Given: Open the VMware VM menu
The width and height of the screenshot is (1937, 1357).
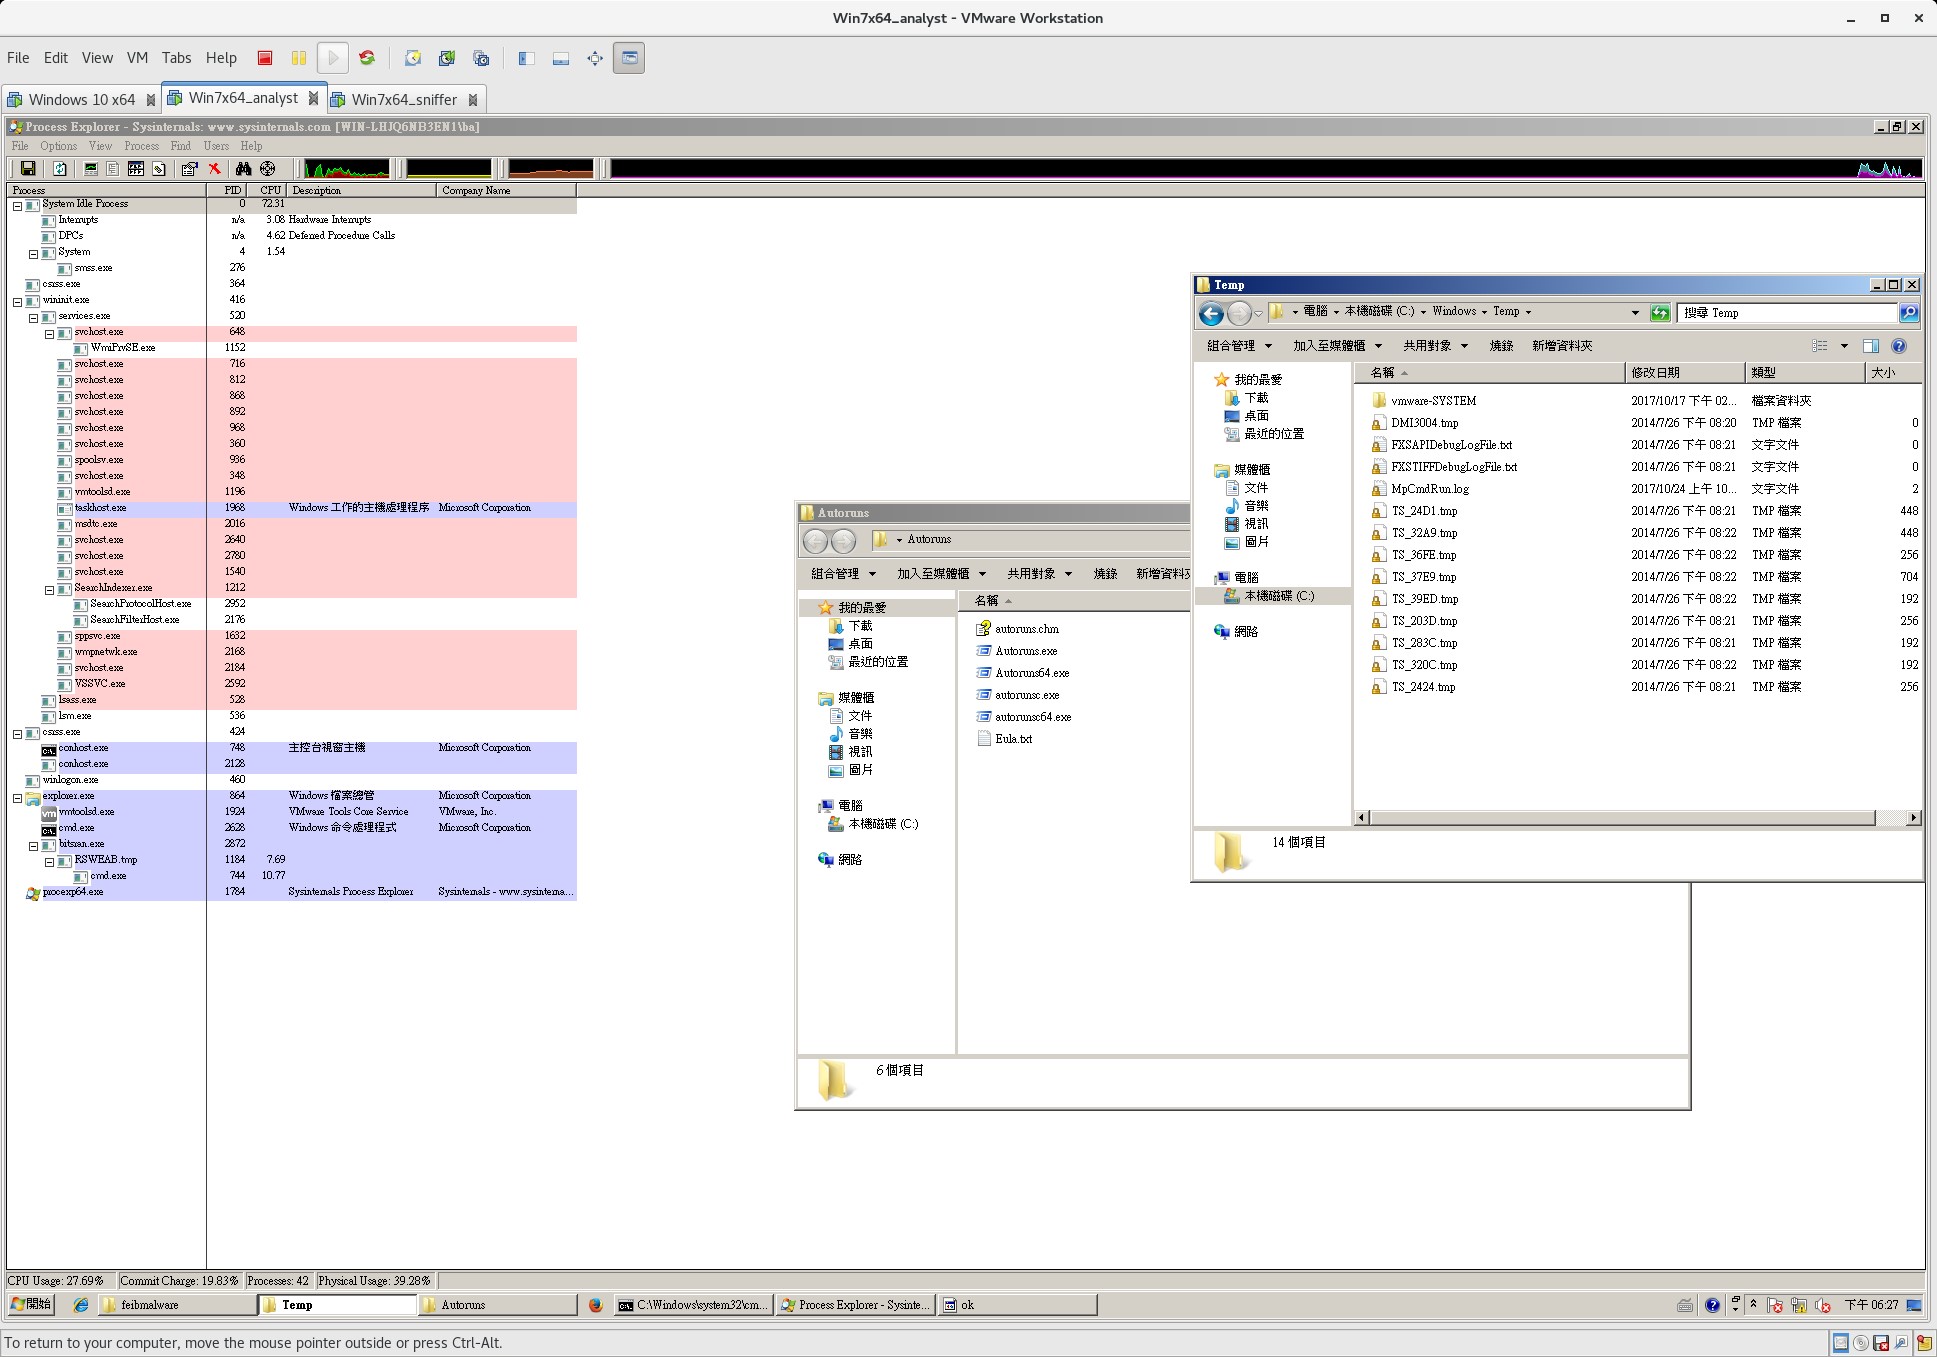Looking at the screenshot, I should 137,58.
